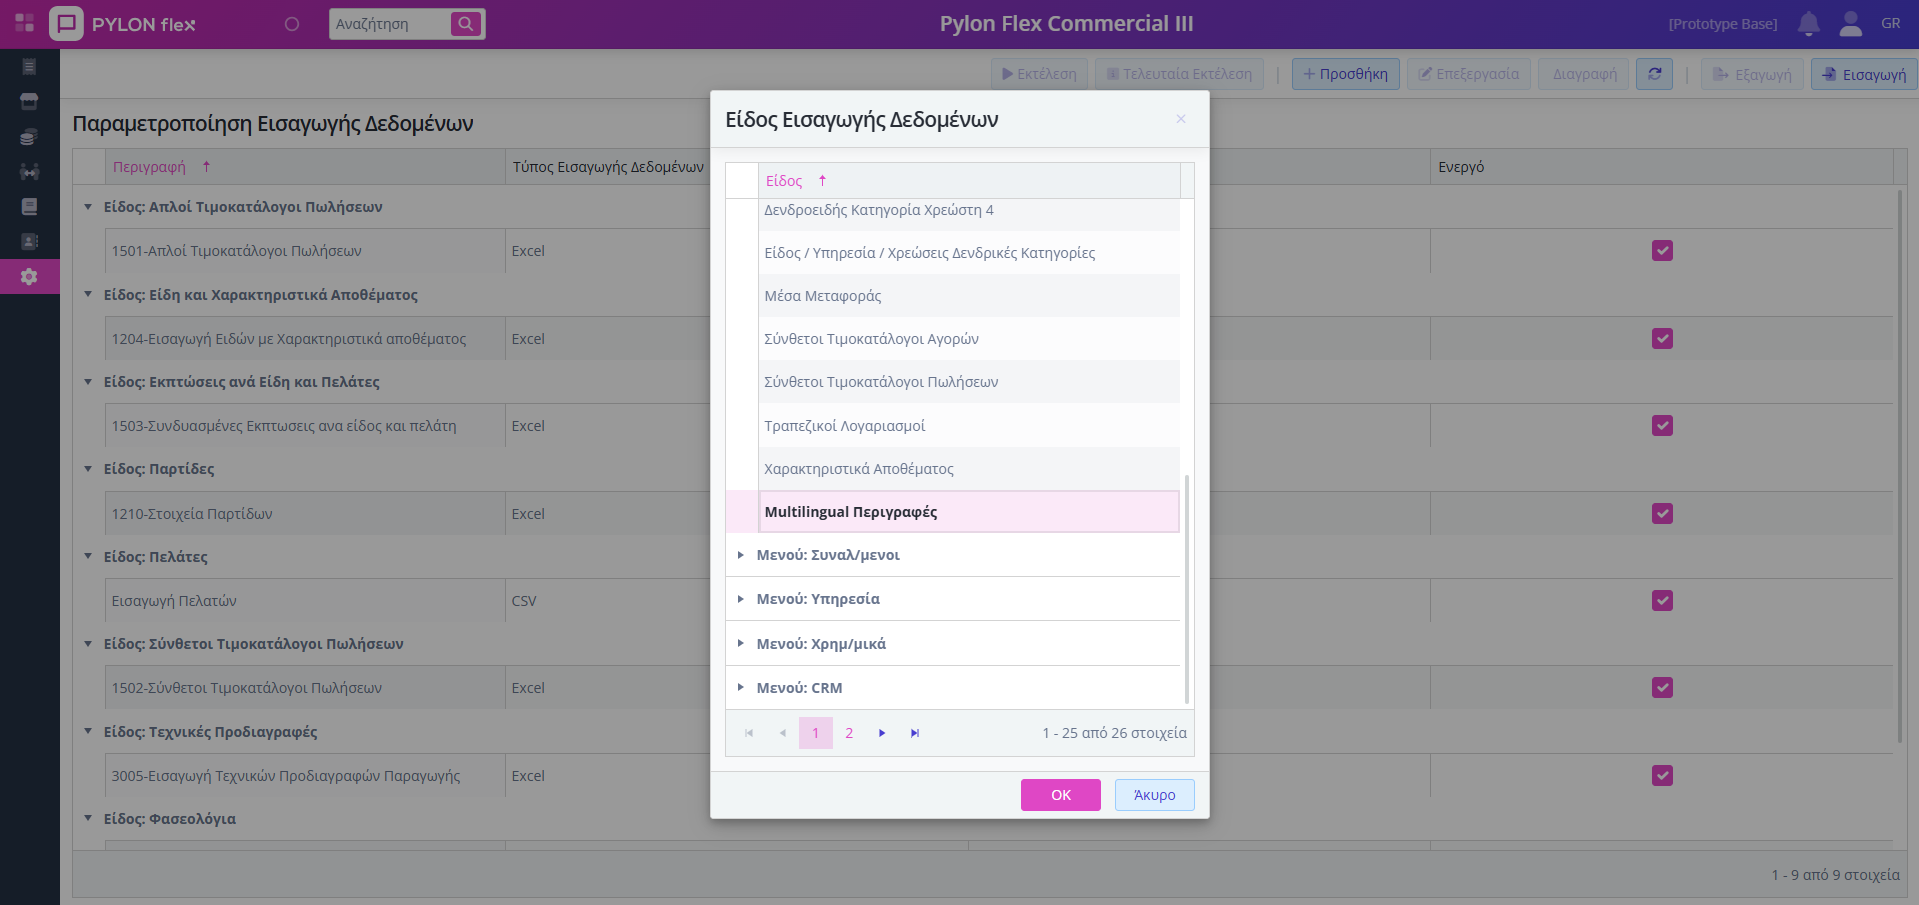Open the user profile icon
1919x905 pixels.
point(1850,24)
